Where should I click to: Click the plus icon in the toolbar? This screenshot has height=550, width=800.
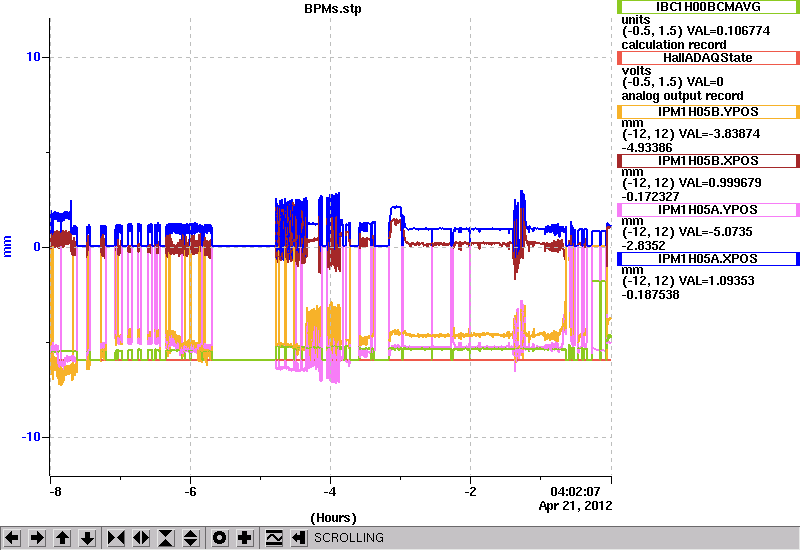coord(245,538)
